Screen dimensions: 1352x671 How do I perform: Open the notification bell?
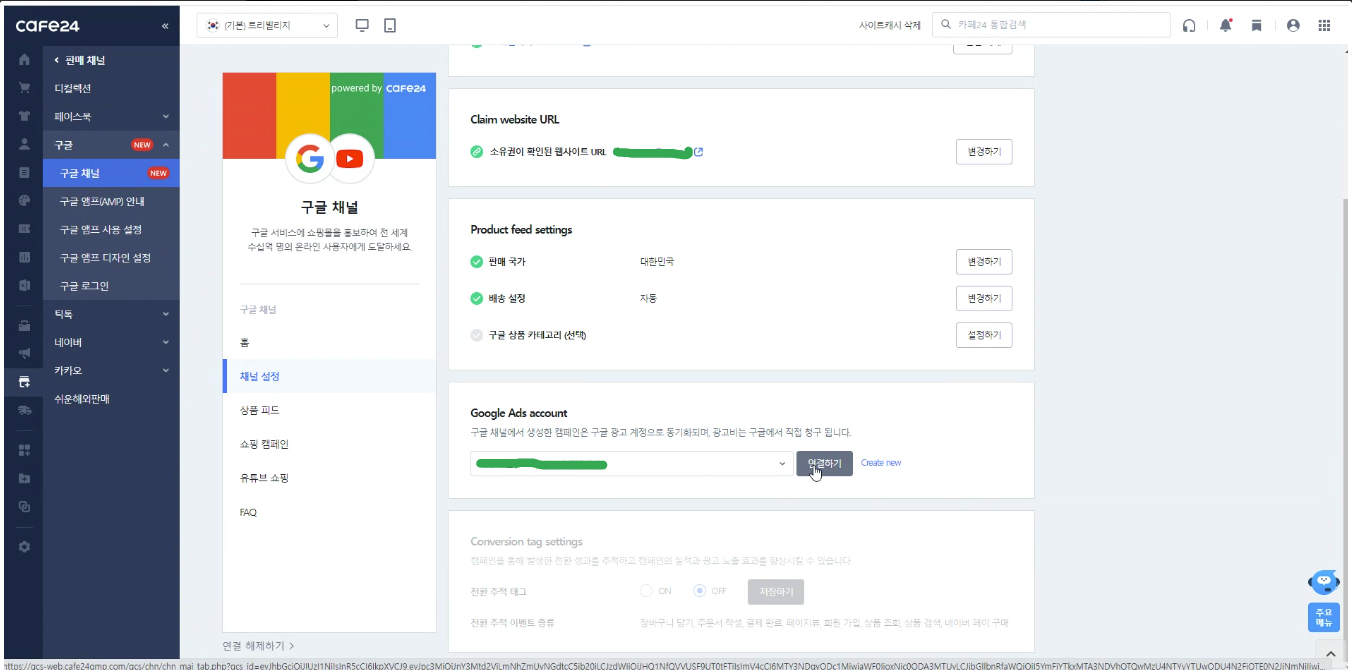pyautogui.click(x=1225, y=26)
